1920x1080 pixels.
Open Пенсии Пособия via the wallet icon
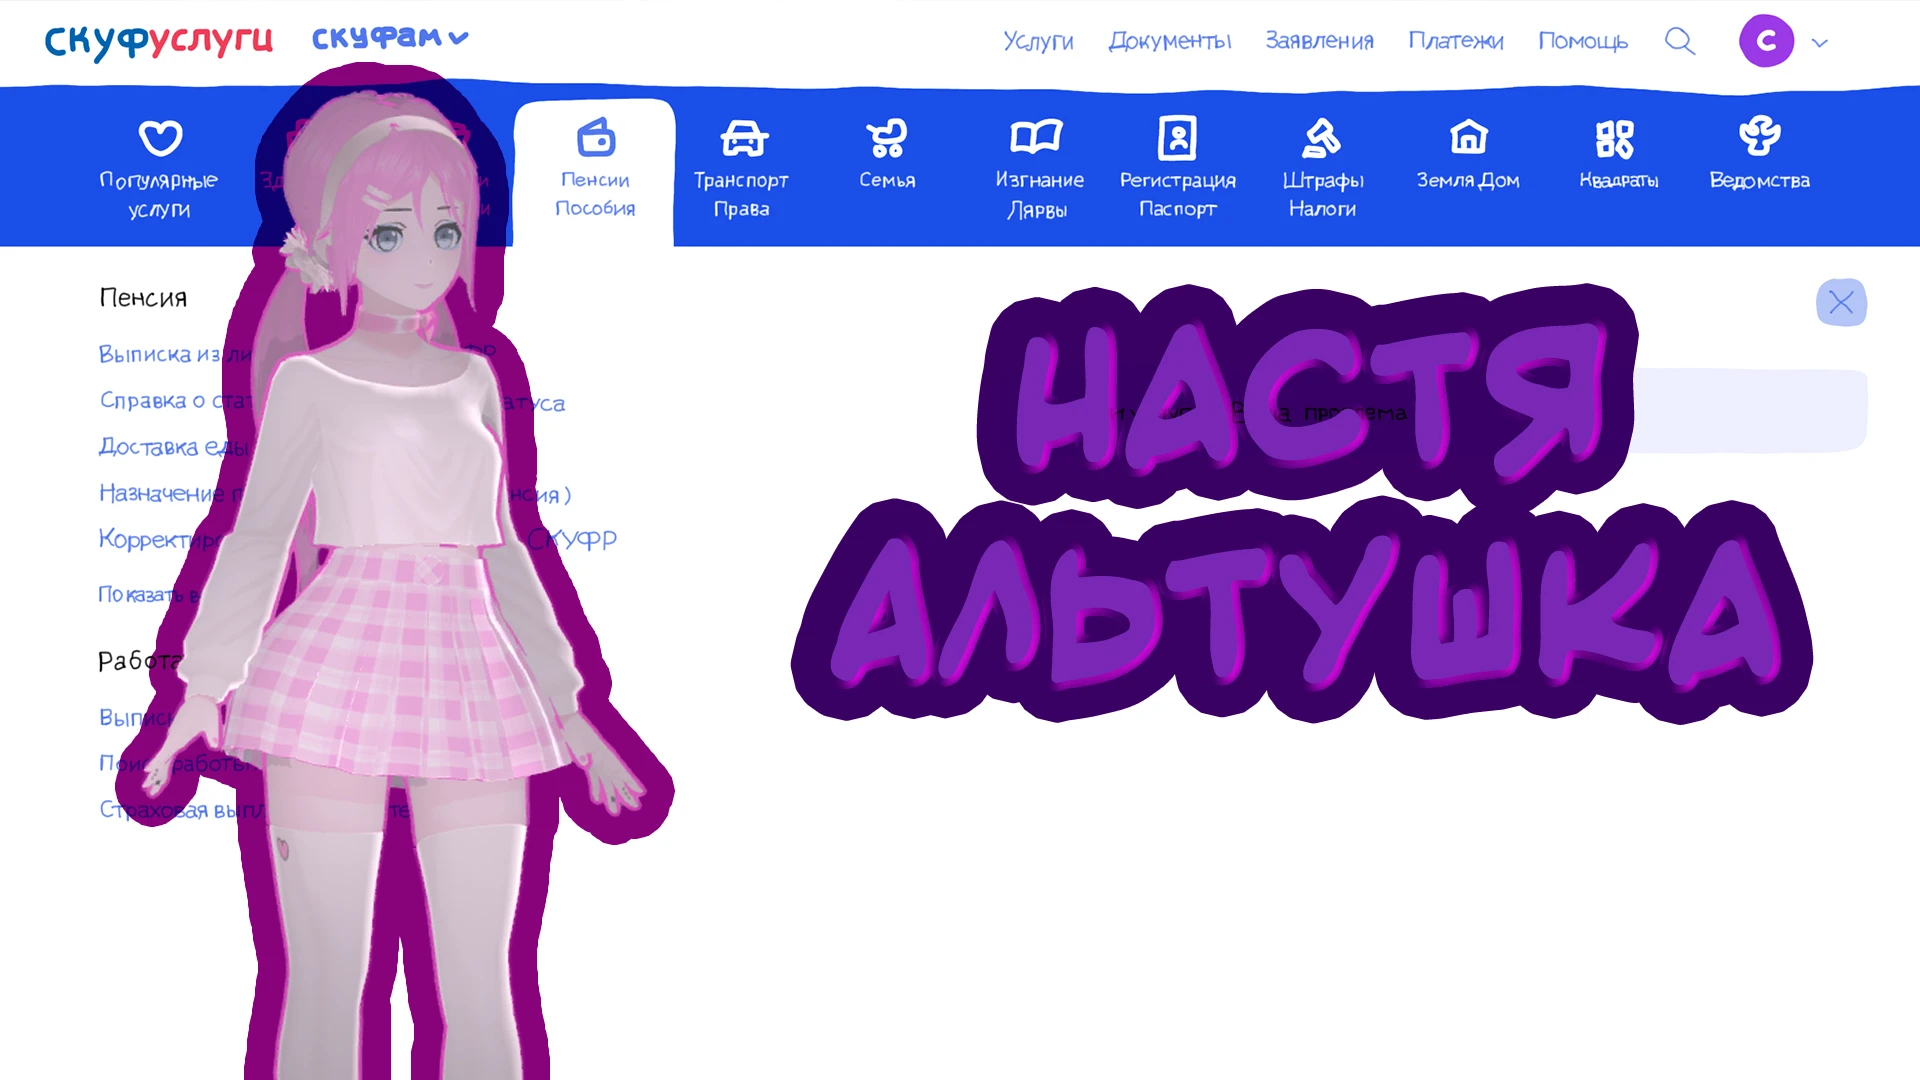pyautogui.click(x=594, y=137)
